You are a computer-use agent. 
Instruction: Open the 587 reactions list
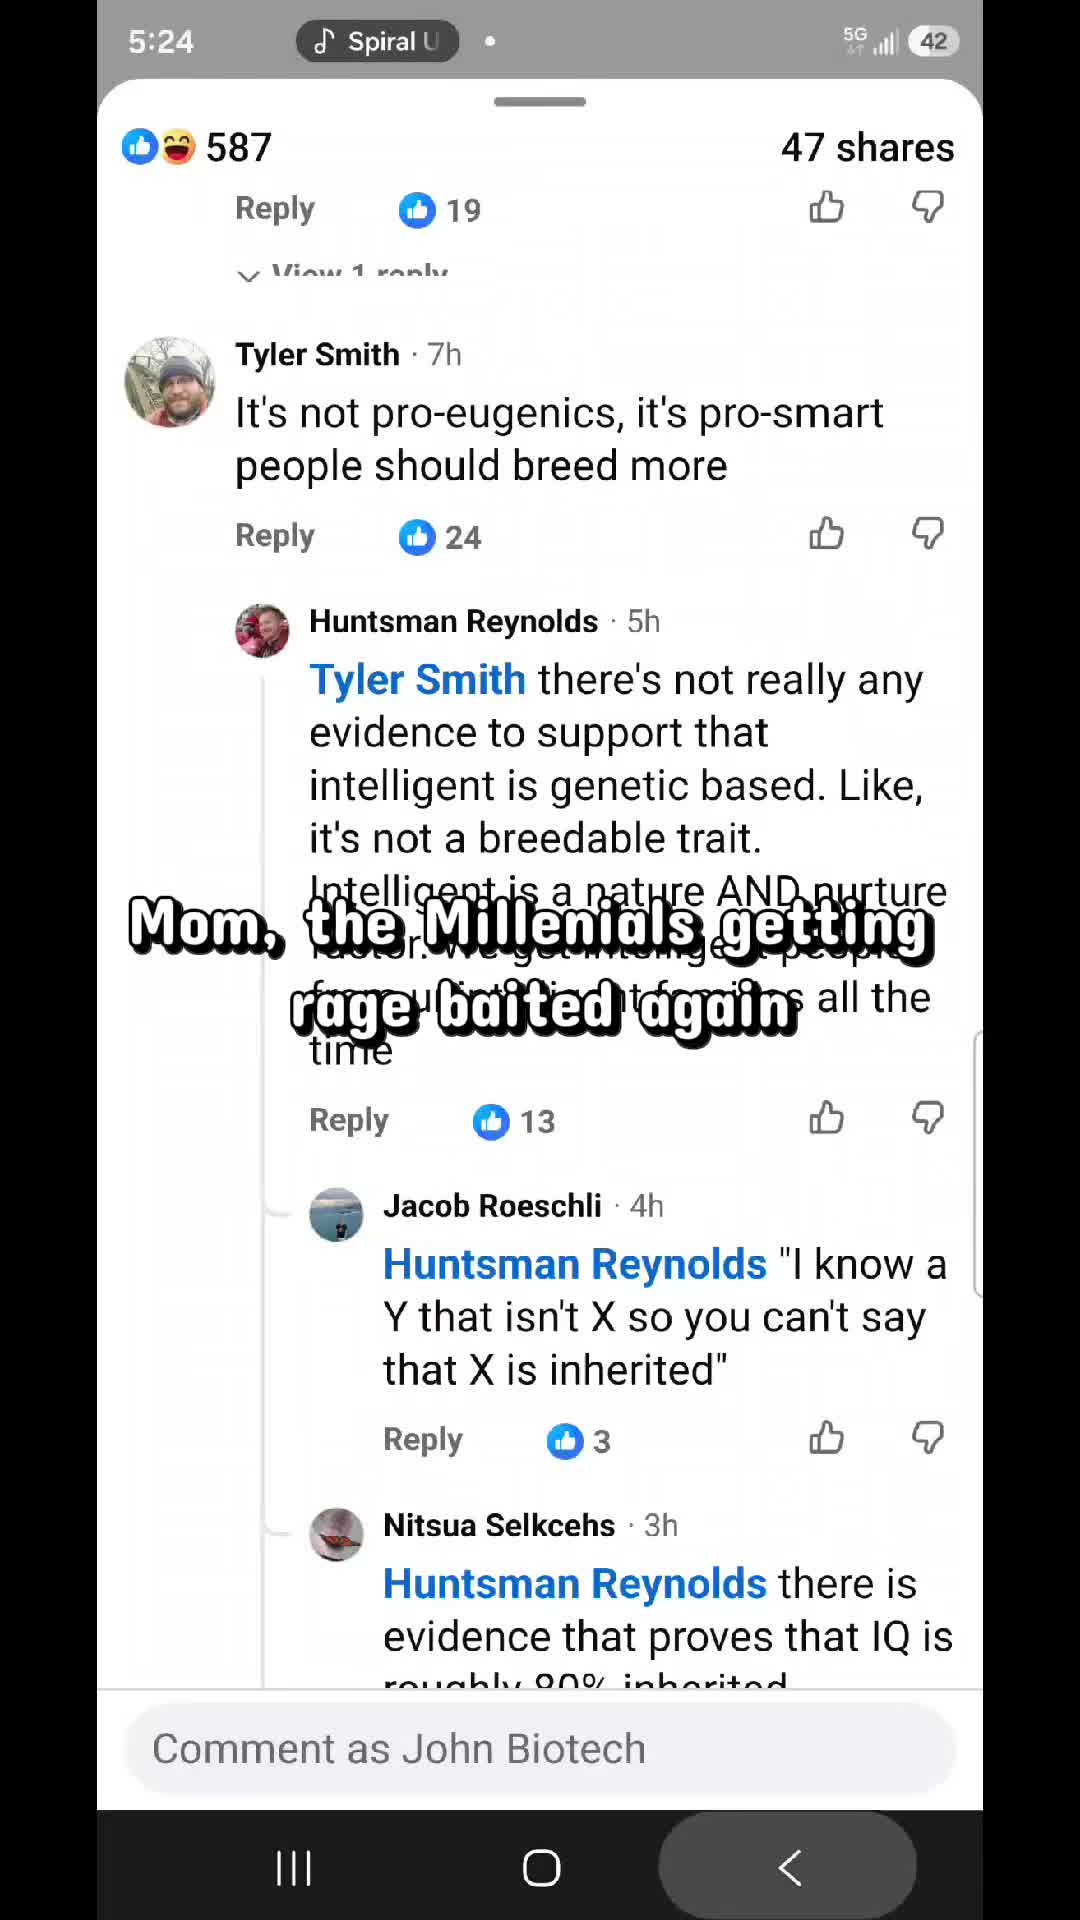(x=196, y=147)
